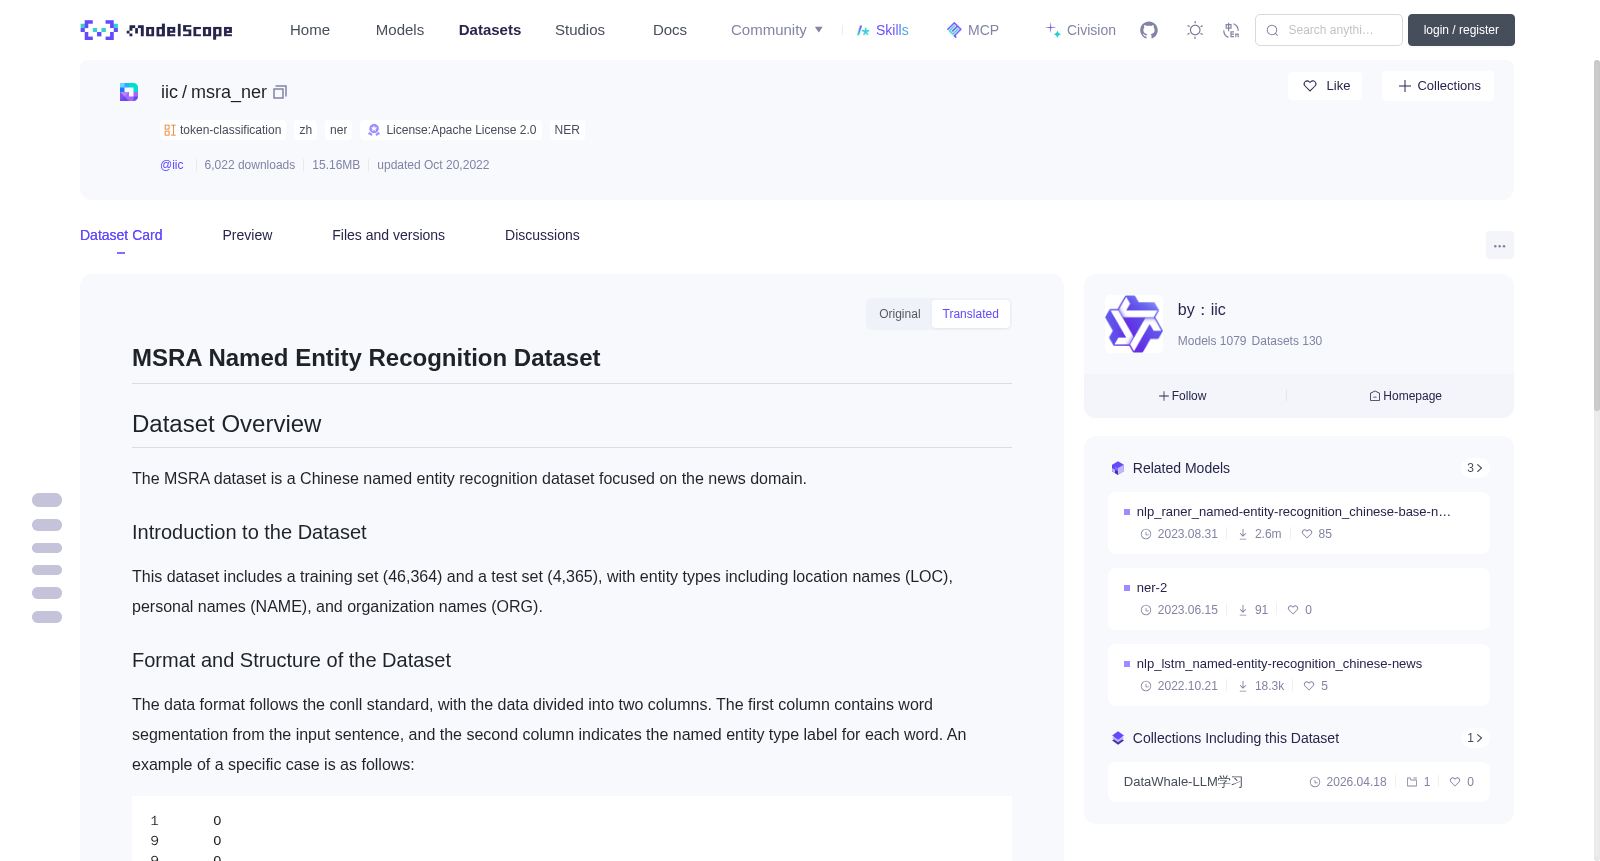Focus the search anything input field
The height and width of the screenshot is (861, 1600).
click(x=1329, y=30)
